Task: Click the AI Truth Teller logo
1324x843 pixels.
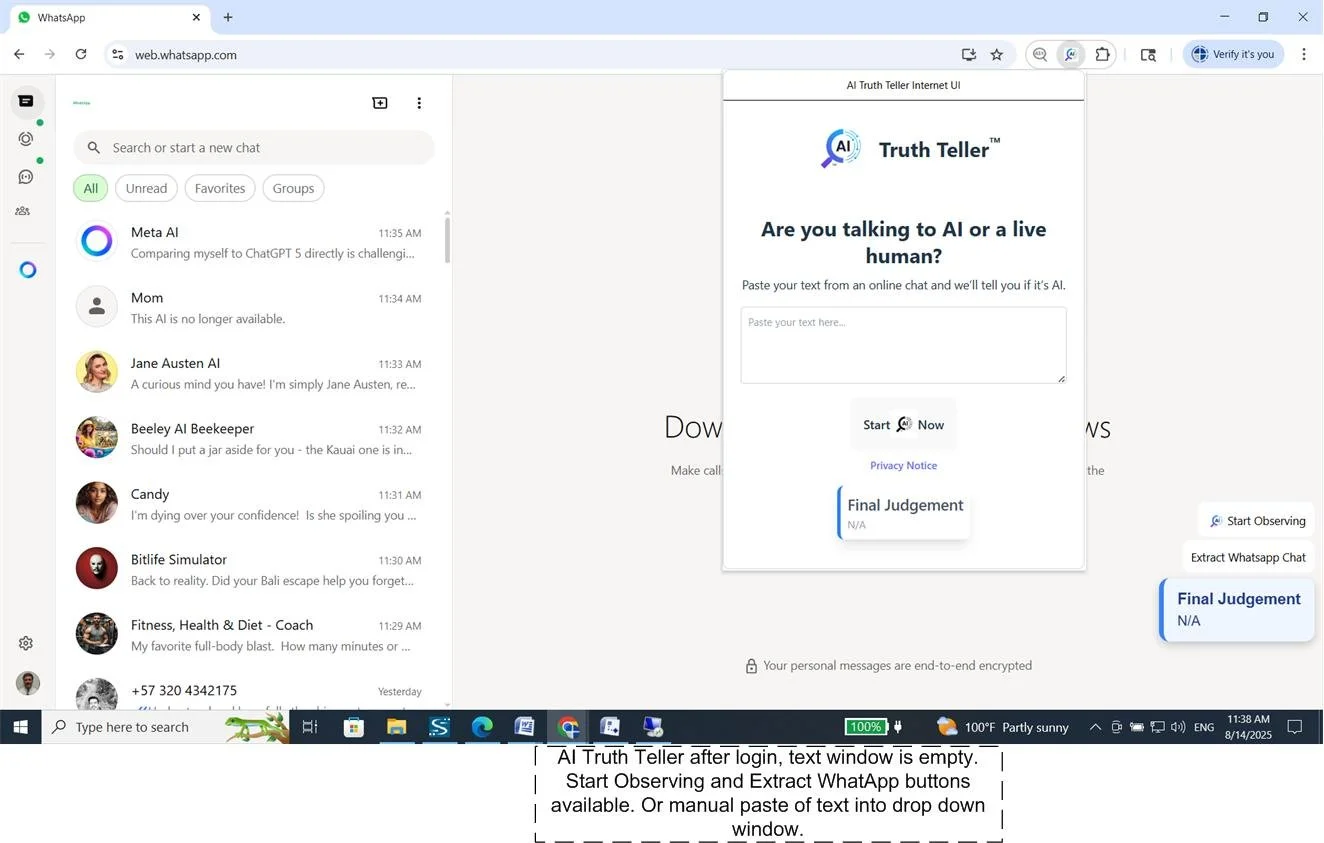Action: 841,149
